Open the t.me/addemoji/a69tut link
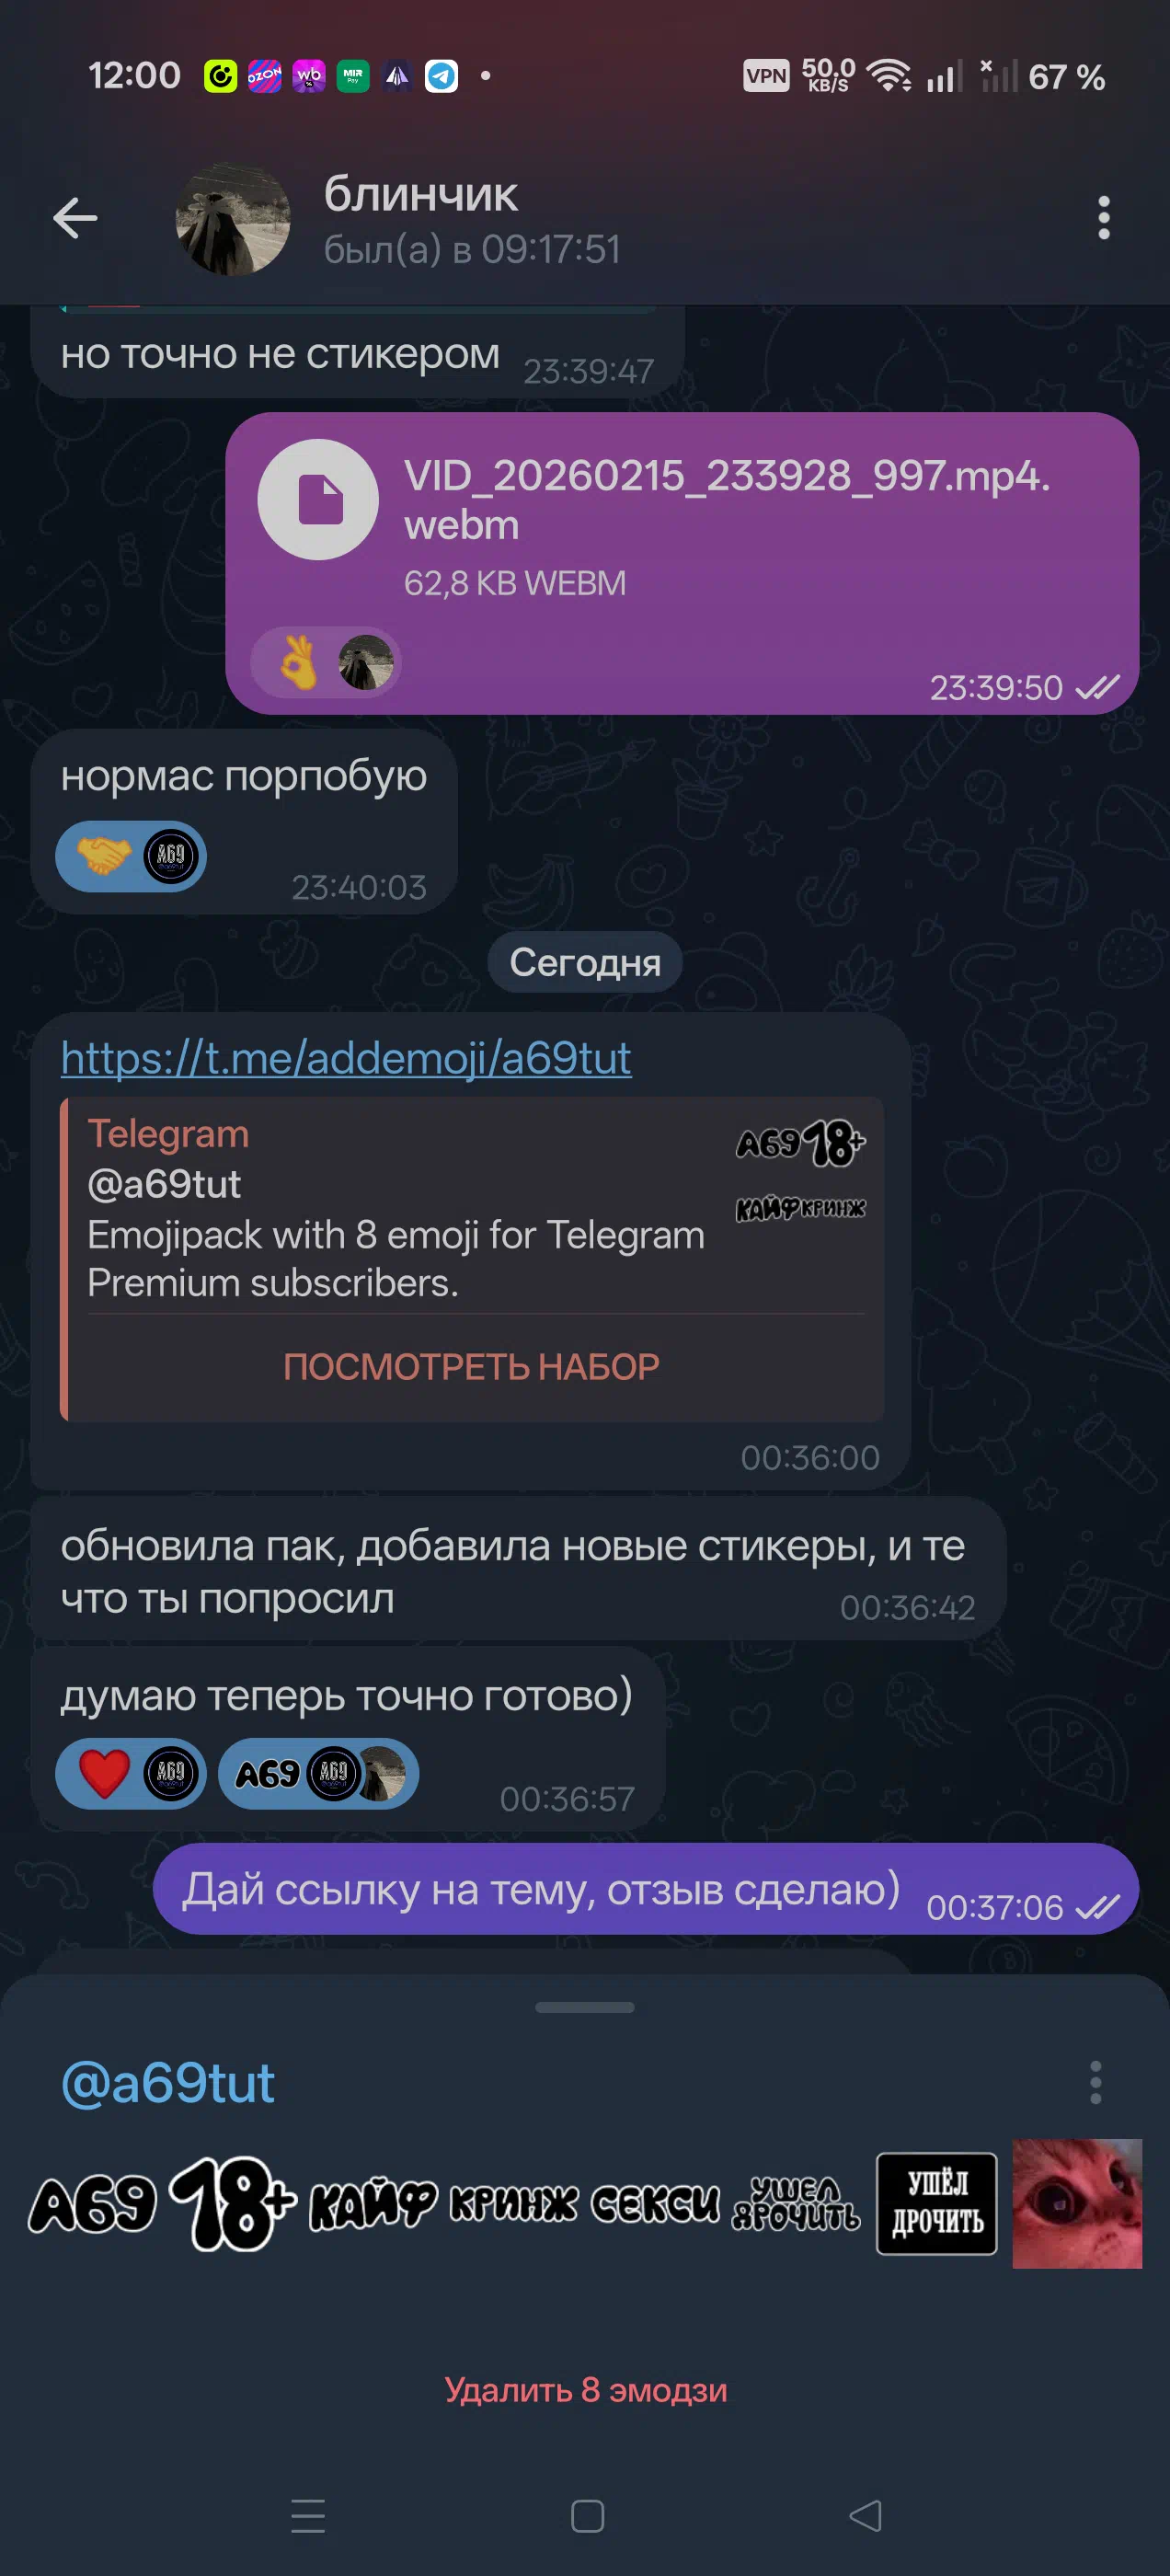 tap(346, 1057)
